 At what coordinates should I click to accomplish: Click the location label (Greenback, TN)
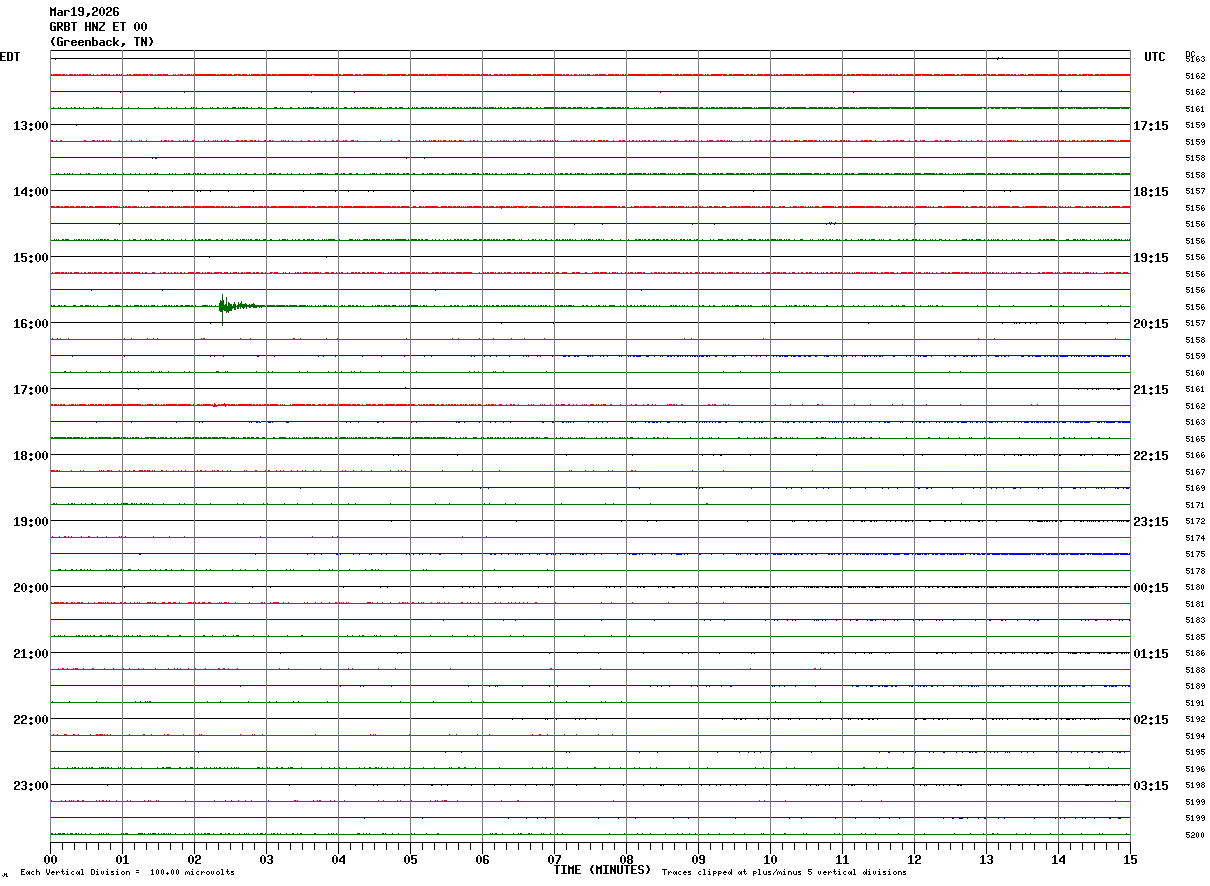point(102,42)
